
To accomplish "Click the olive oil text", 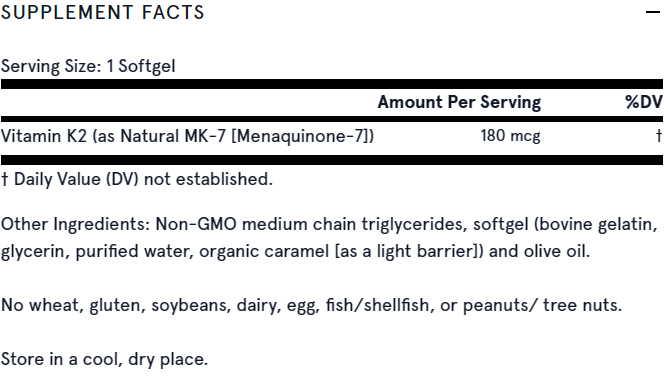I will point(556,251).
